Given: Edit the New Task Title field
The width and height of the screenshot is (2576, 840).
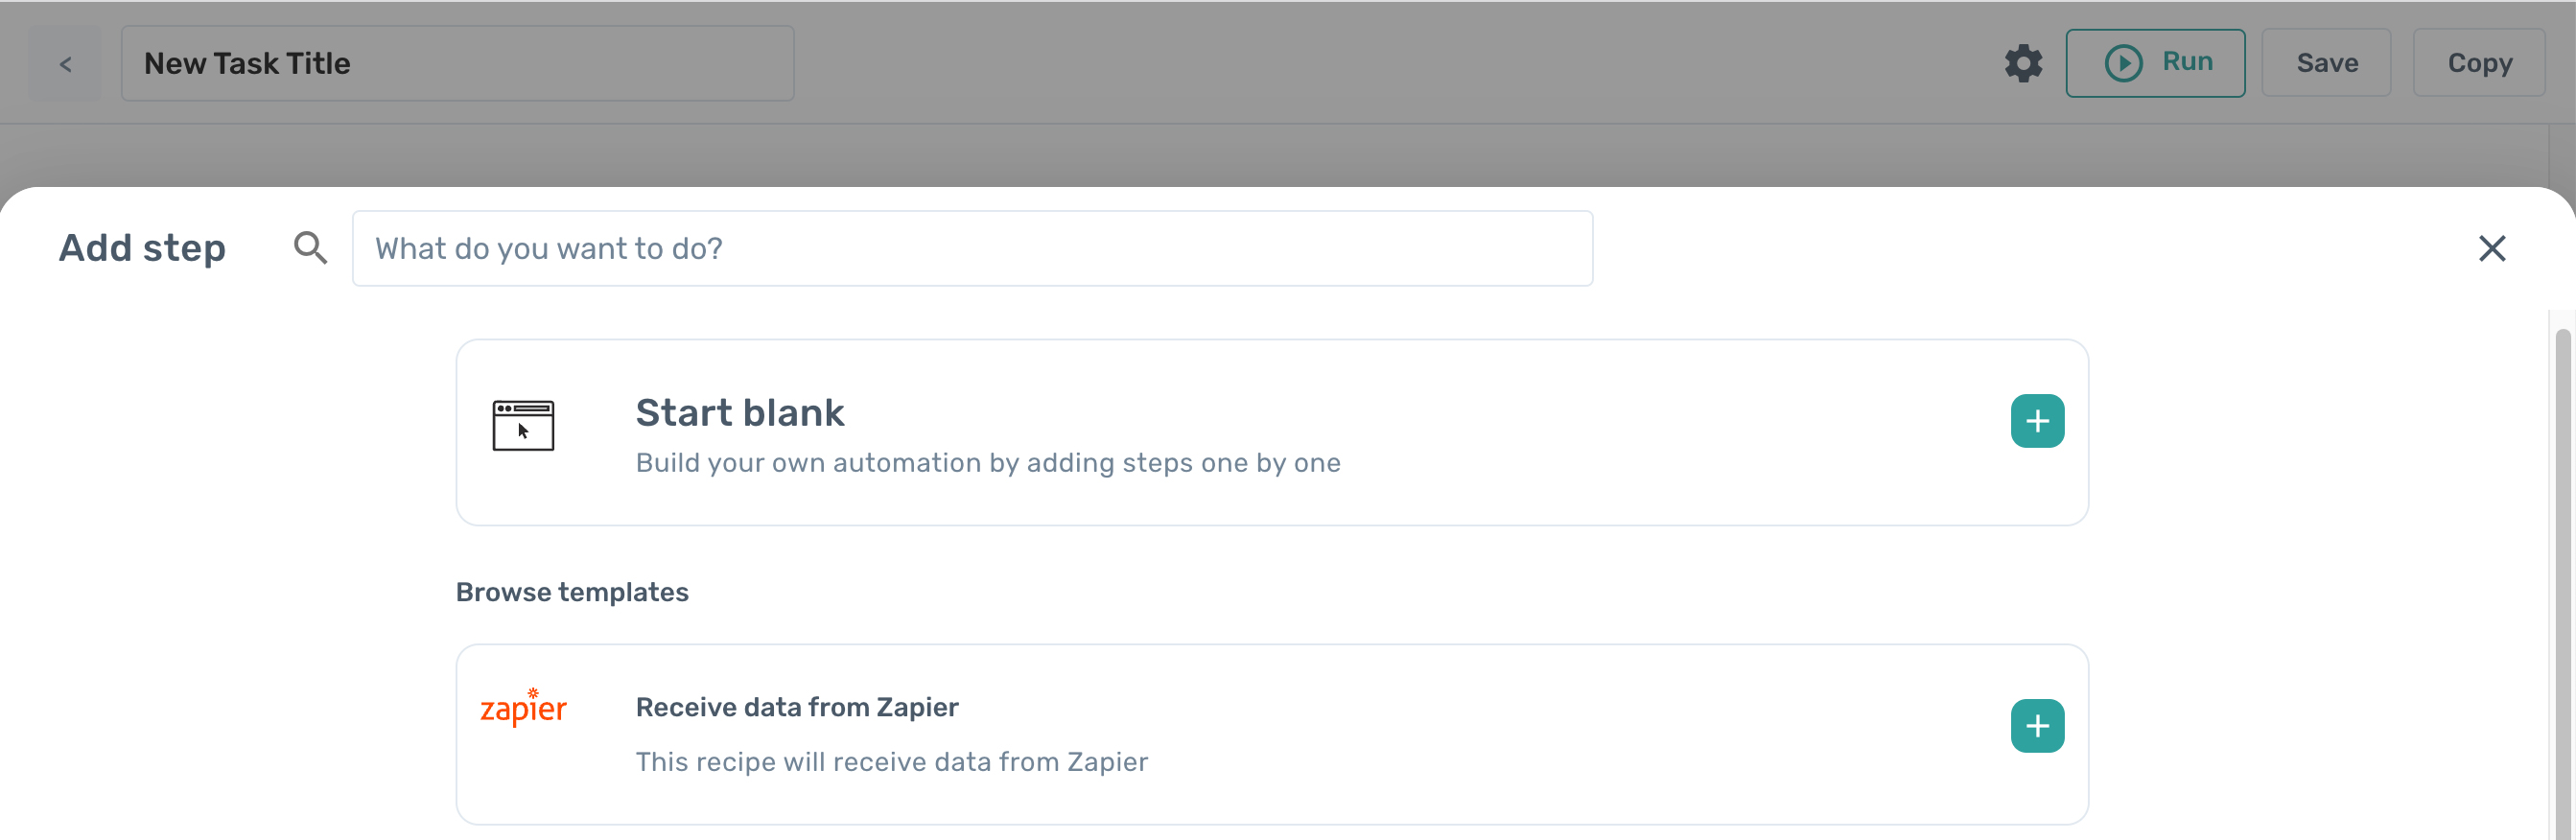Looking at the screenshot, I should click(x=457, y=63).
